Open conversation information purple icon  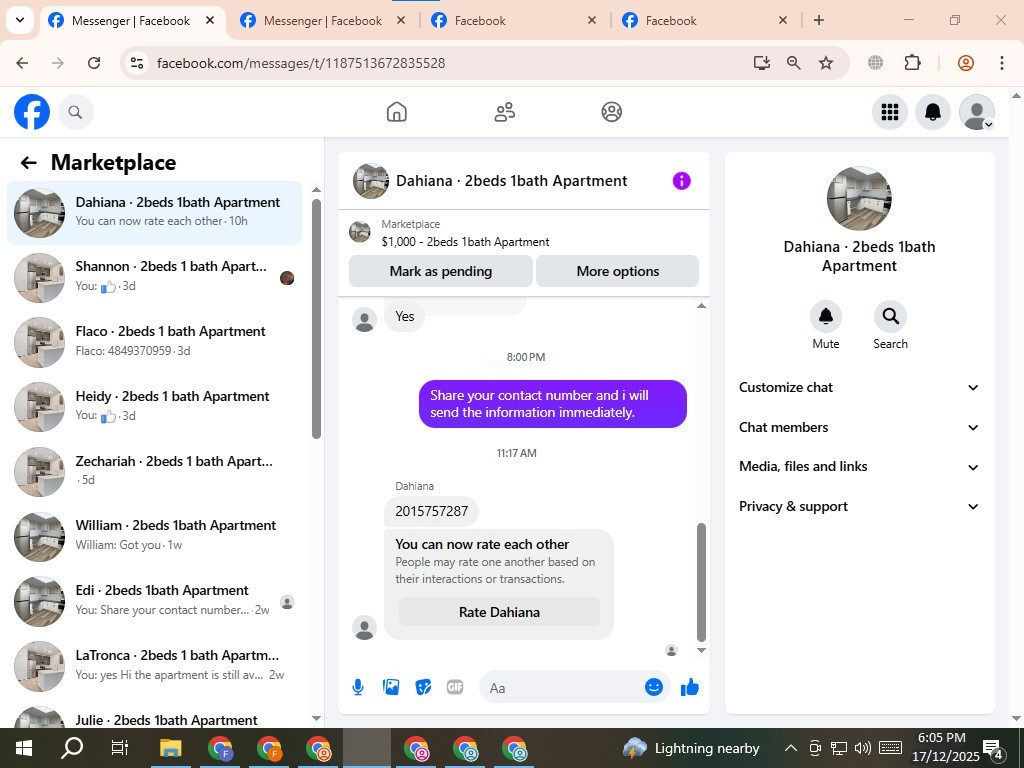coord(681,181)
